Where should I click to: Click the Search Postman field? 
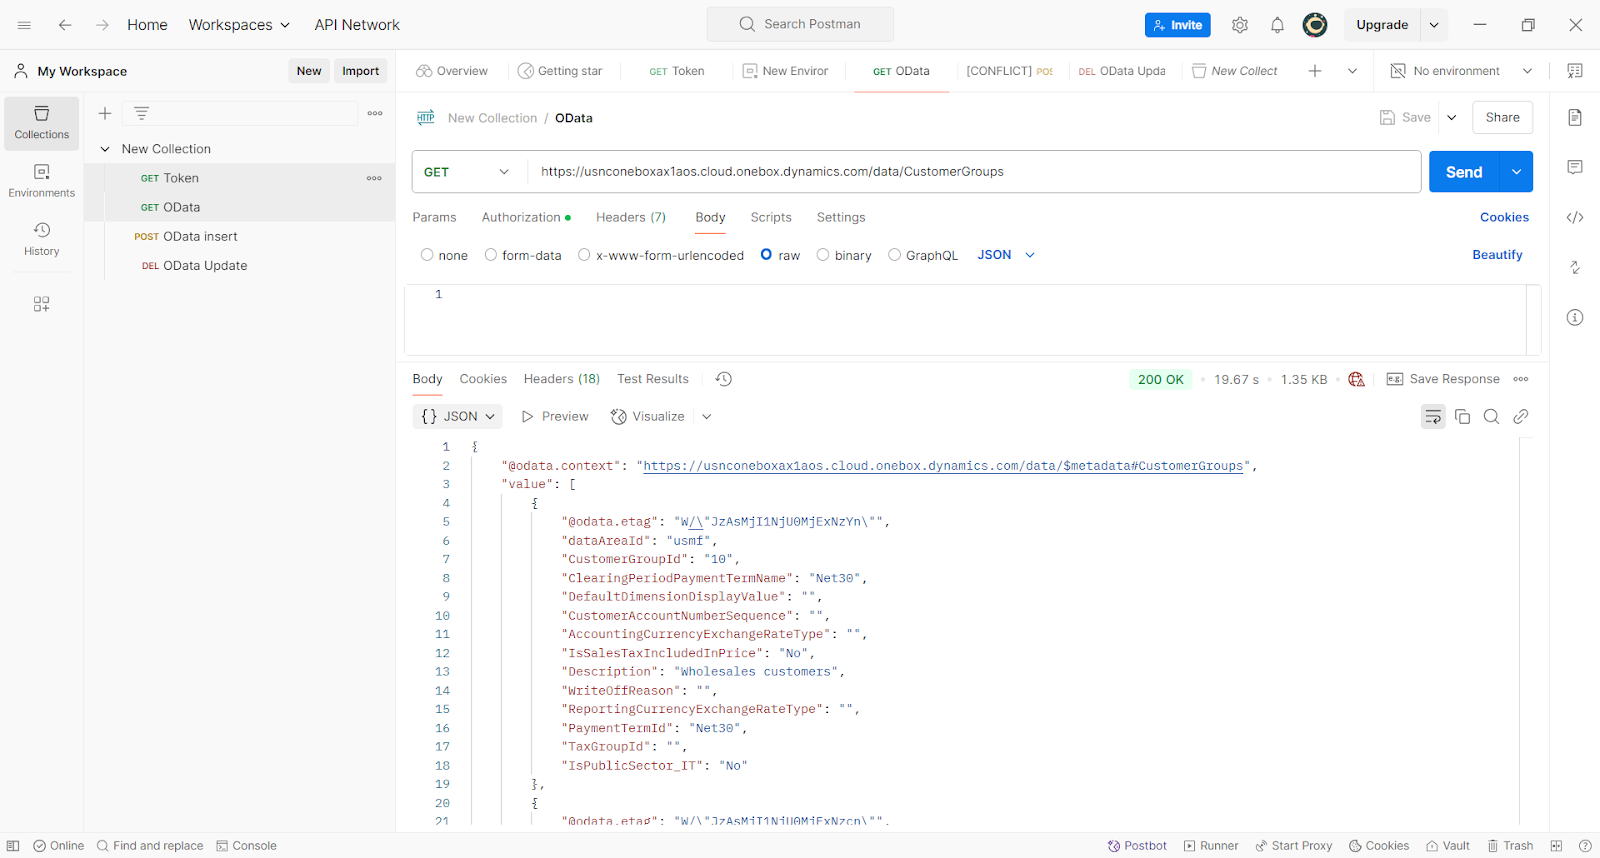pyautogui.click(x=800, y=24)
